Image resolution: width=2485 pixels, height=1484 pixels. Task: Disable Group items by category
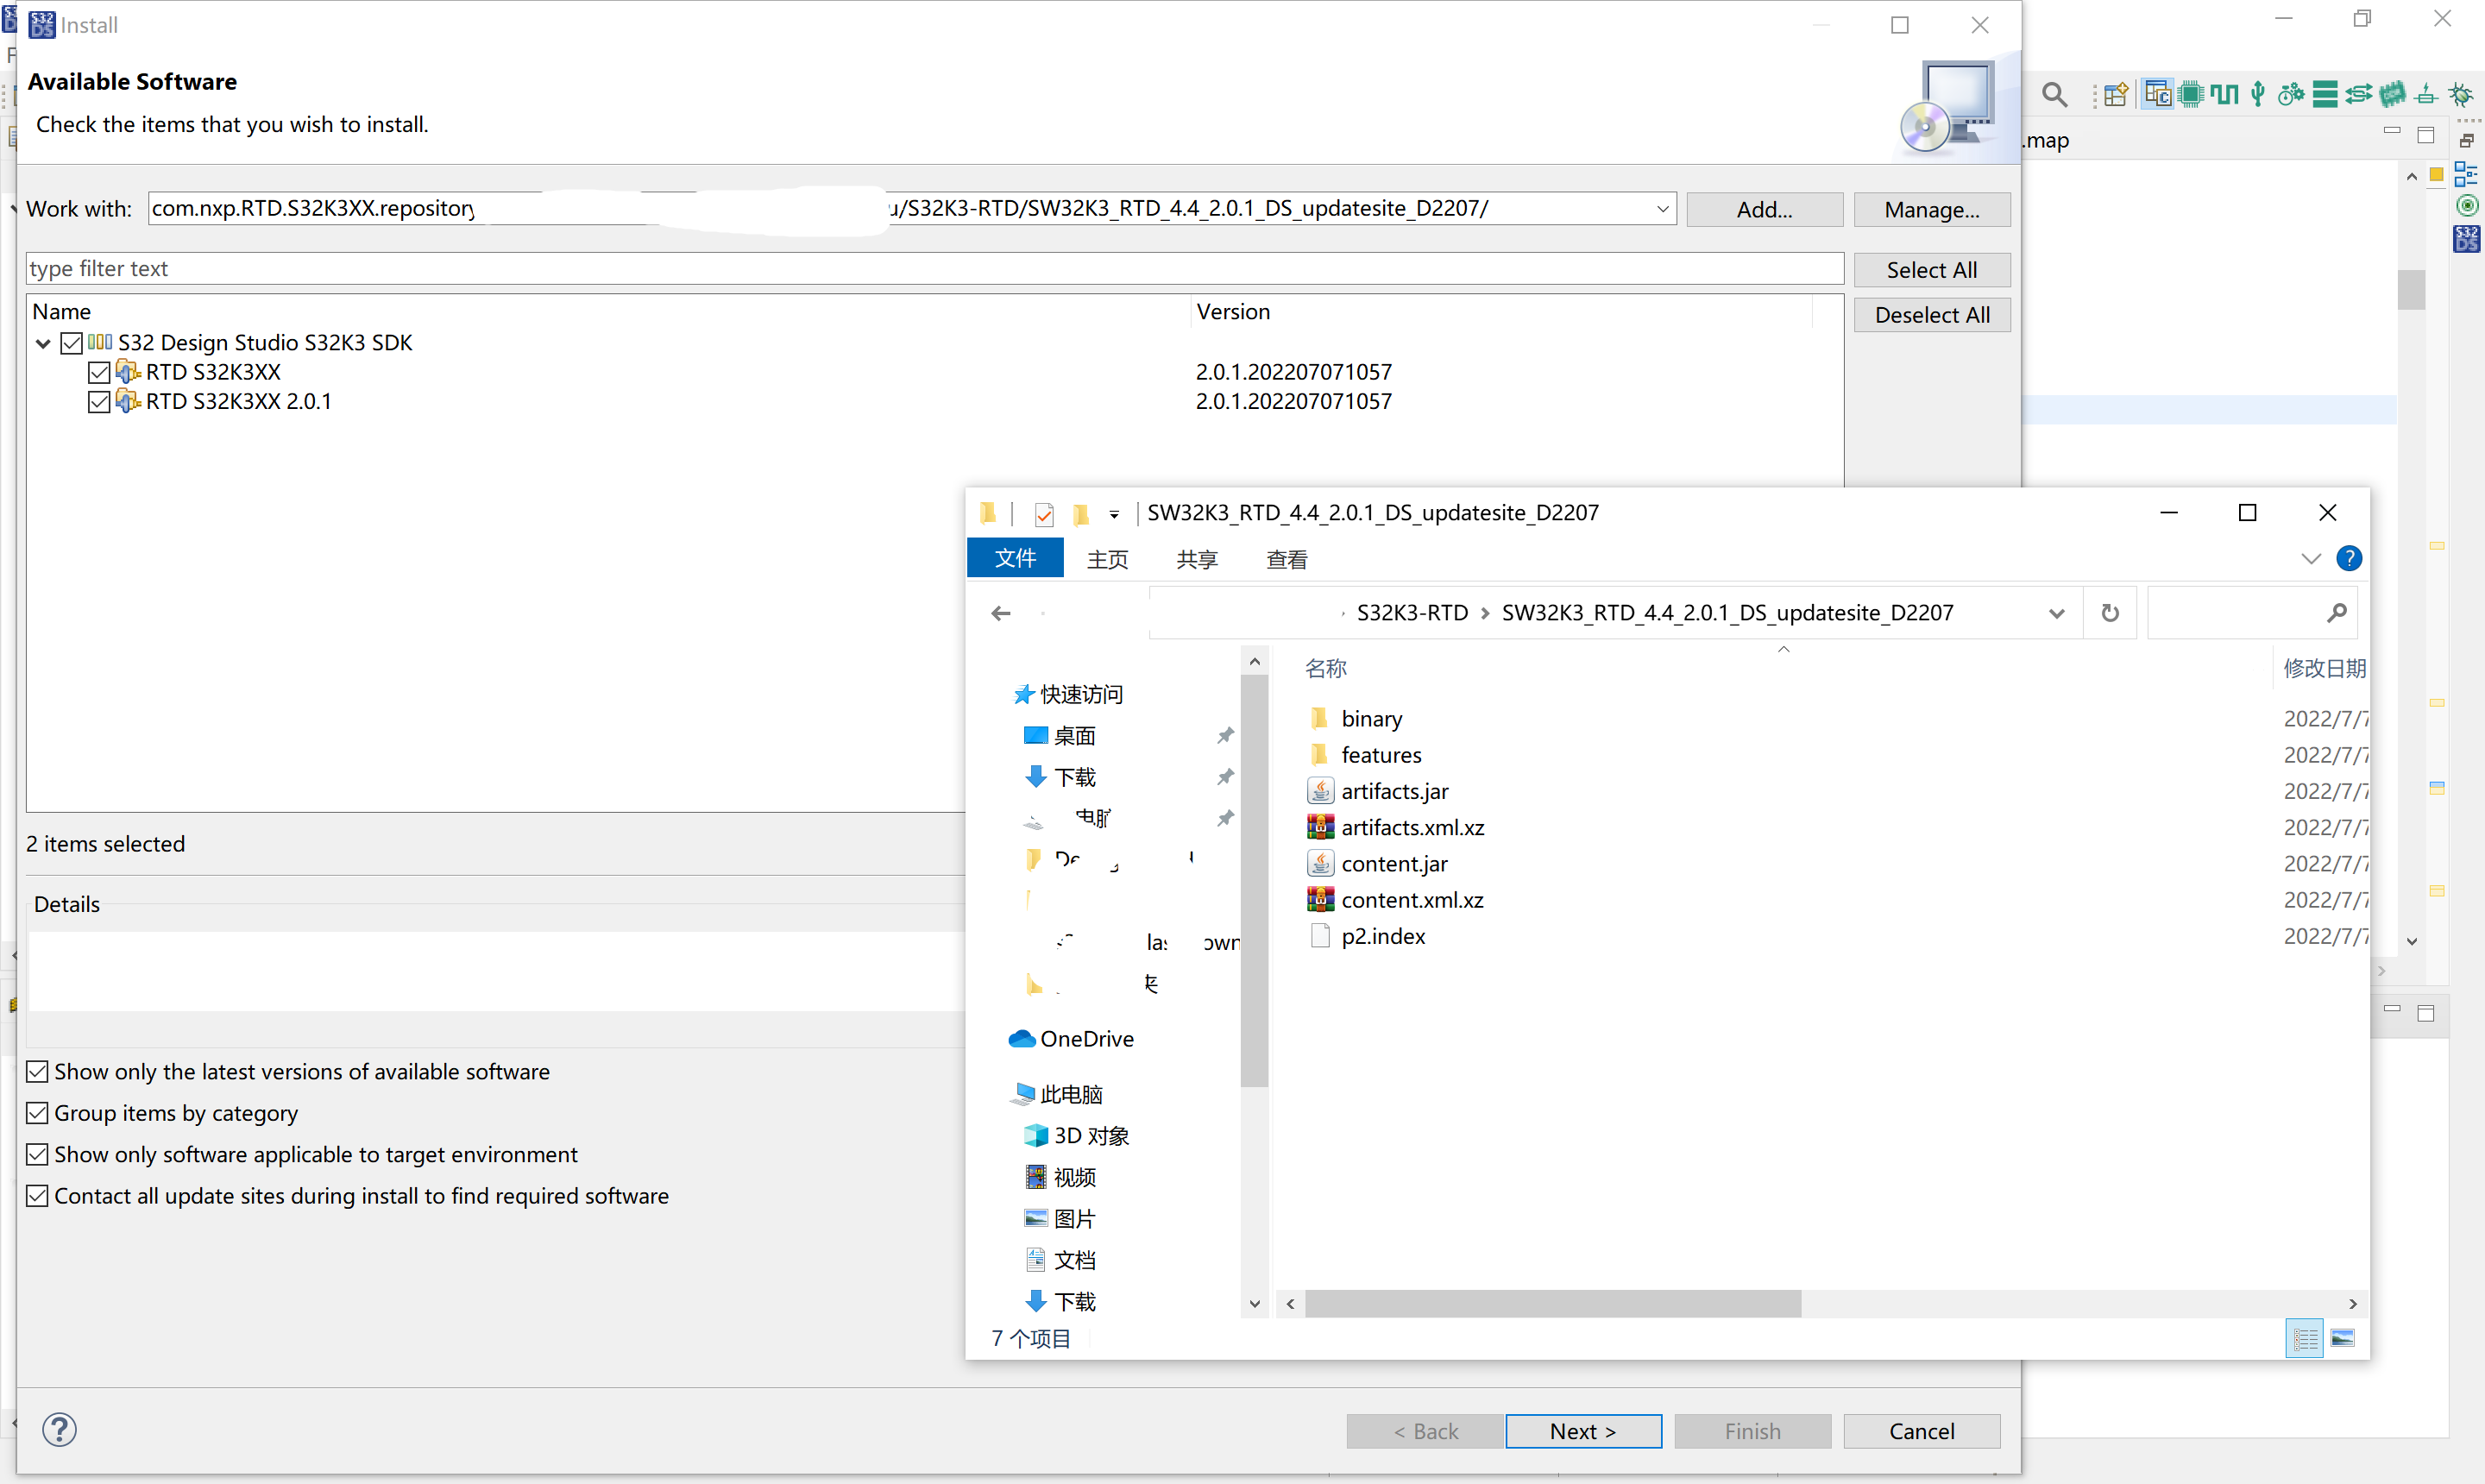(37, 1112)
